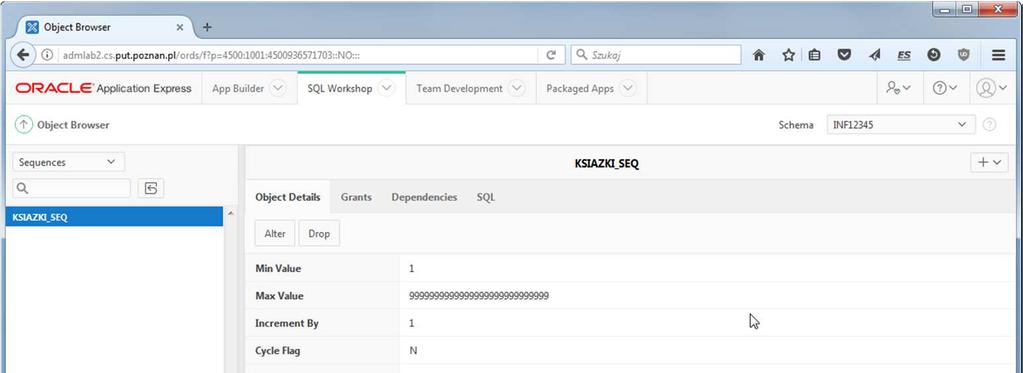This screenshot has width=1023, height=373.
Task: Open the plus create object menu
Action: pos(989,162)
